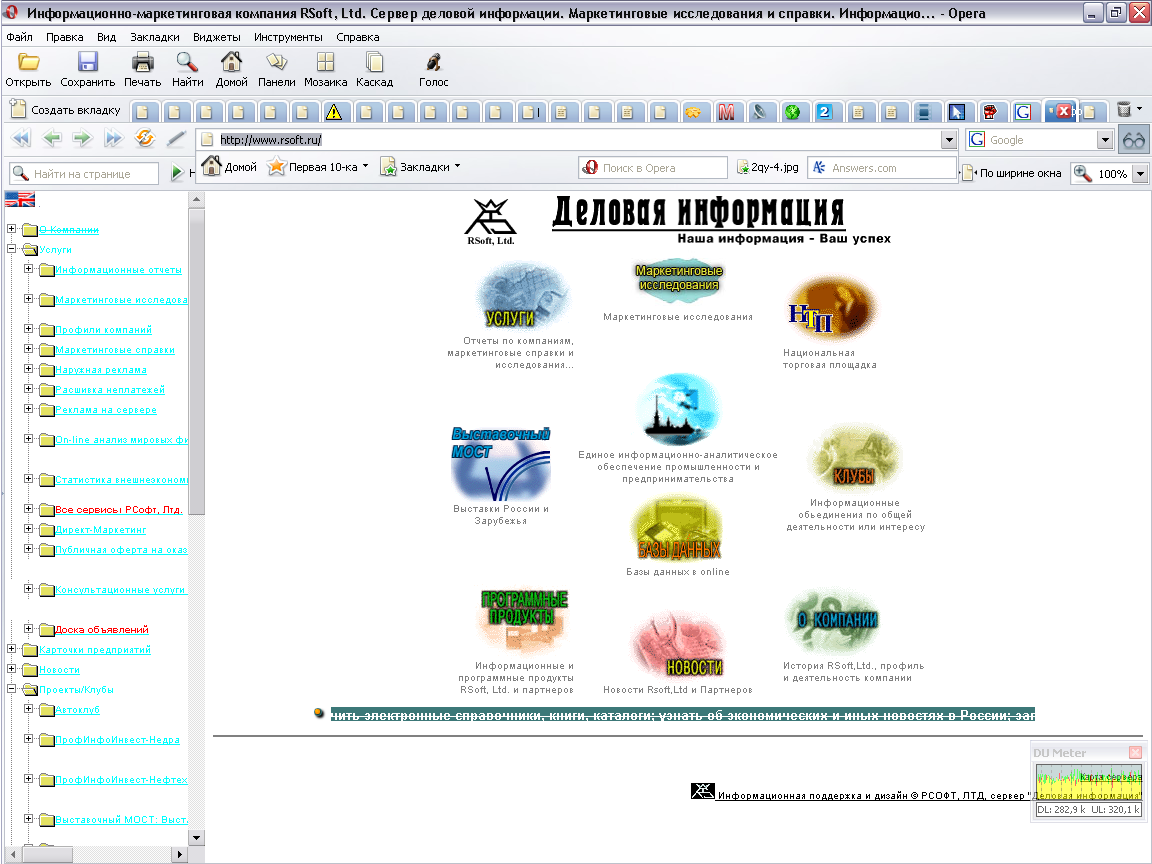1152x864 pixels.
Task: Click the Home (Домой) house icon in main toolbar
Action: pos(231,62)
